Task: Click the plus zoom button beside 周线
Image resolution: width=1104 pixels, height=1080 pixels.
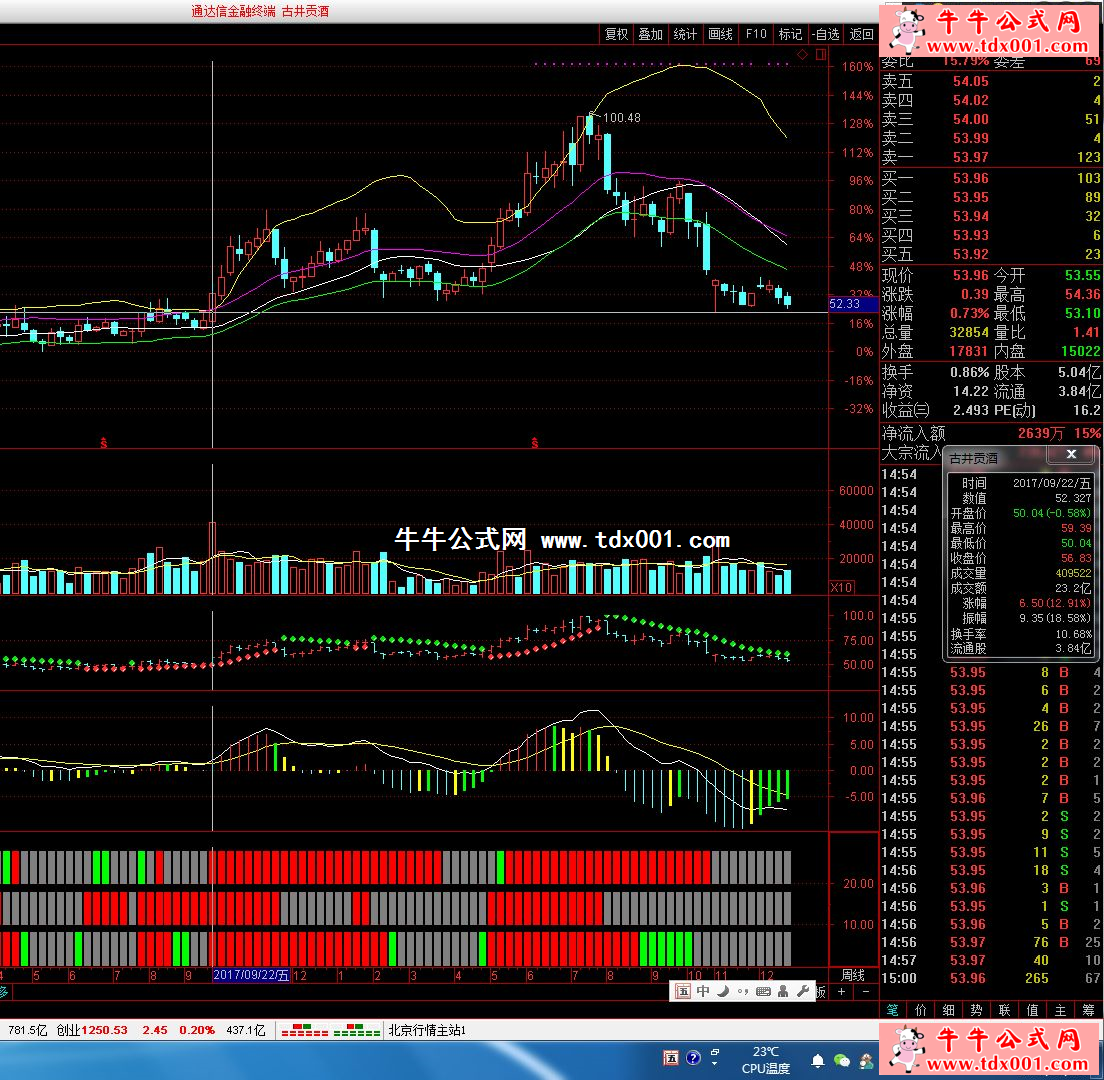Action: [x=841, y=991]
